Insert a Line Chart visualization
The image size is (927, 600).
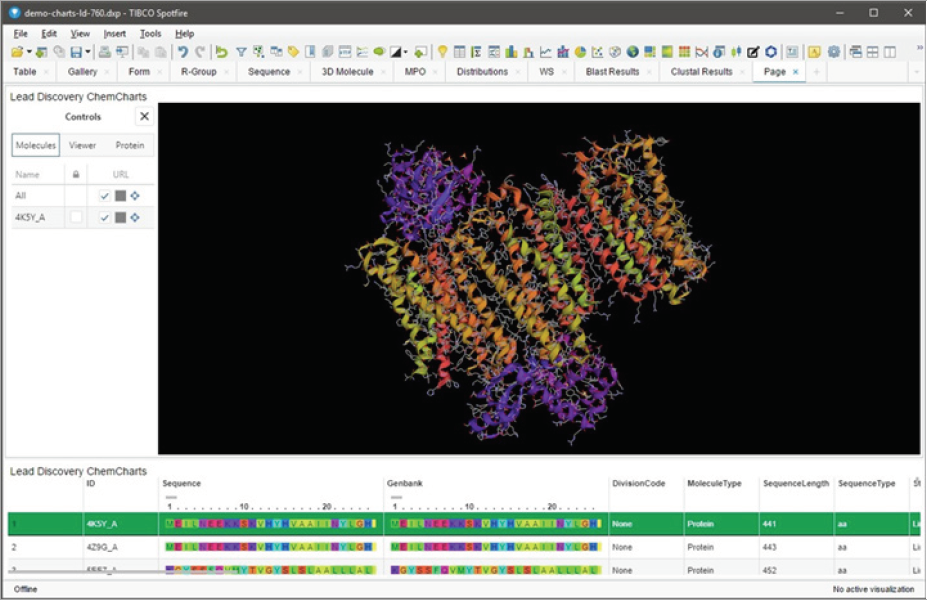click(x=545, y=52)
